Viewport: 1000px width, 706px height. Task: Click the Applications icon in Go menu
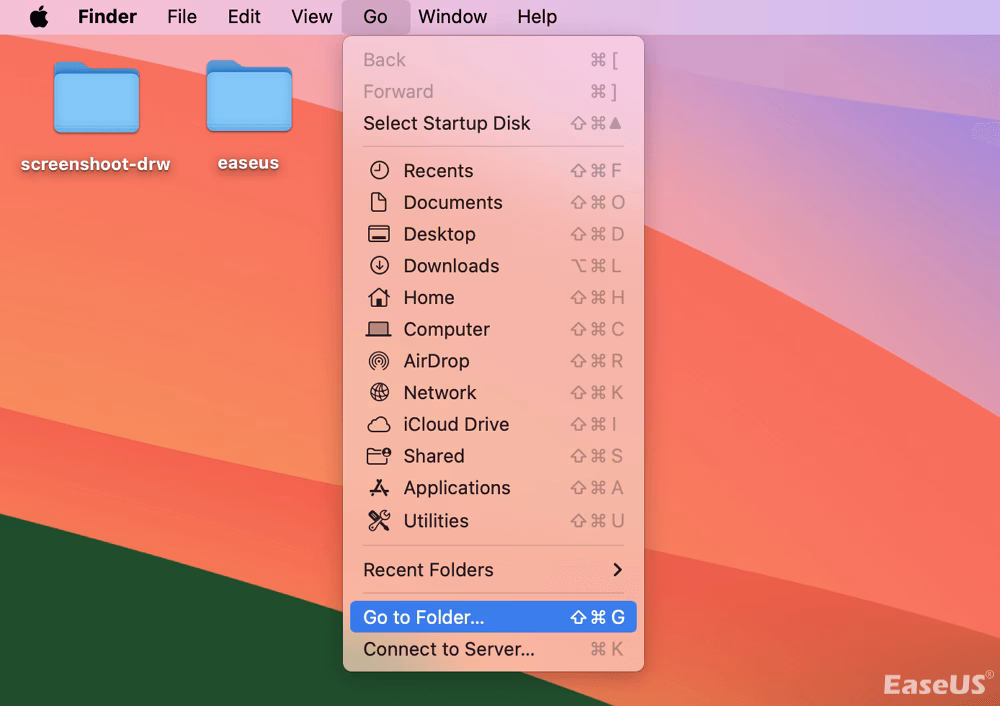point(379,488)
